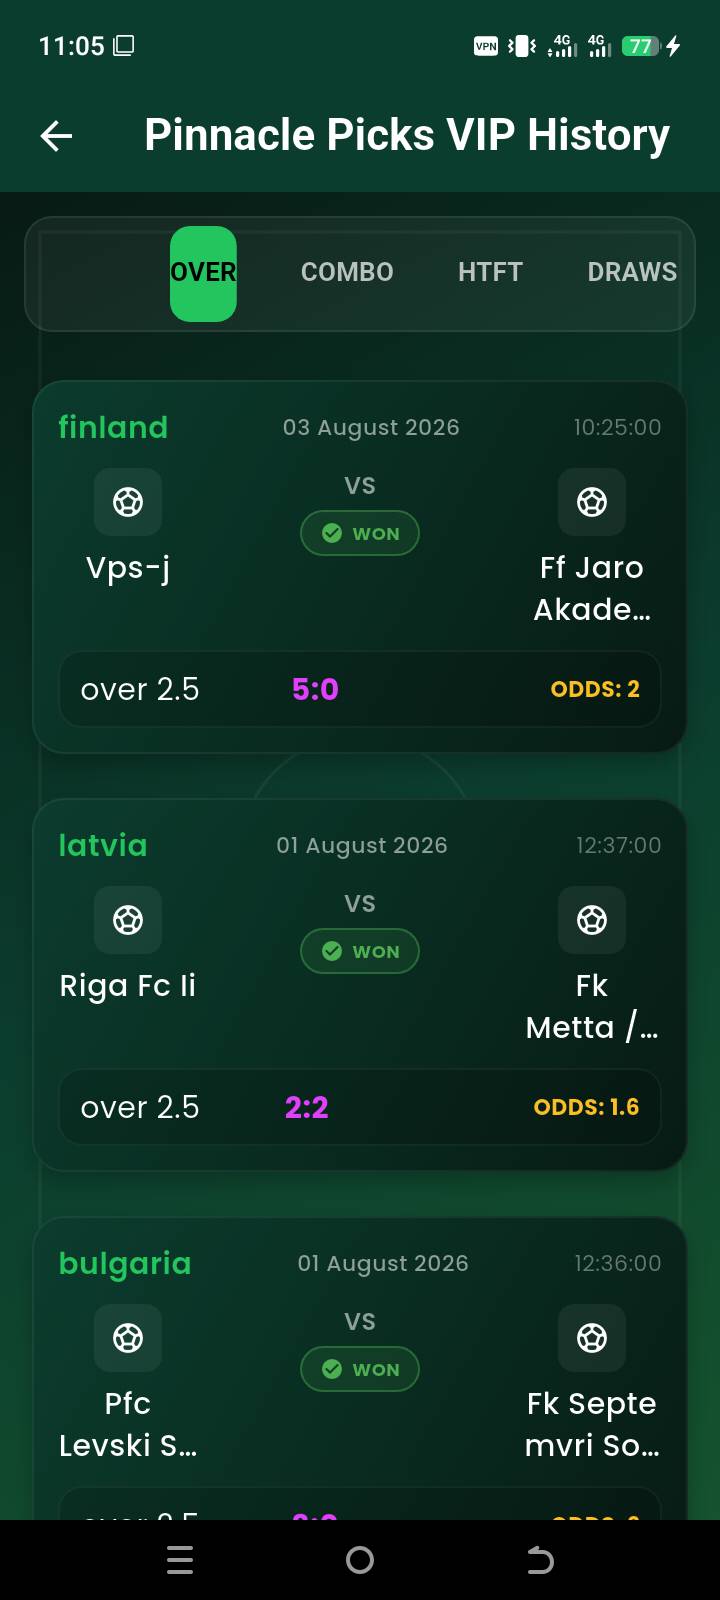Tap the Pfc Levski team ball icon
Image resolution: width=720 pixels, height=1600 pixels.
coord(128,1338)
